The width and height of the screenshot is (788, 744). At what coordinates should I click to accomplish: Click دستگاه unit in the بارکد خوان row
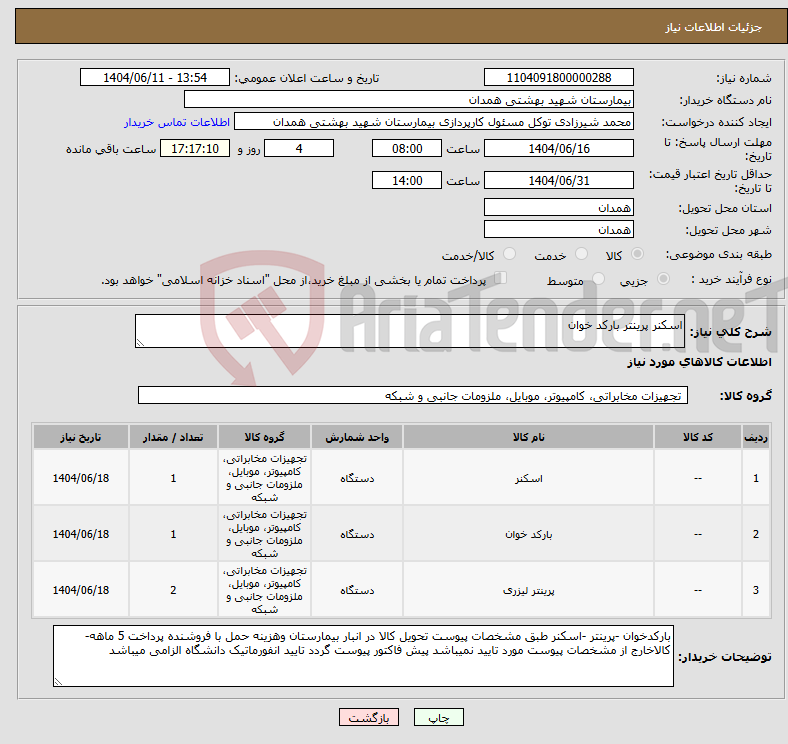(357, 534)
